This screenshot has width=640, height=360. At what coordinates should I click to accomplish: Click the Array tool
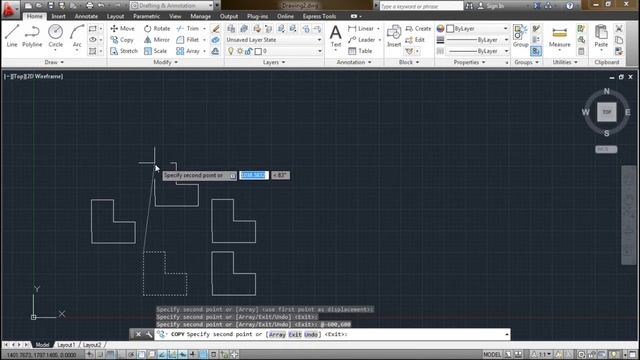[188, 51]
